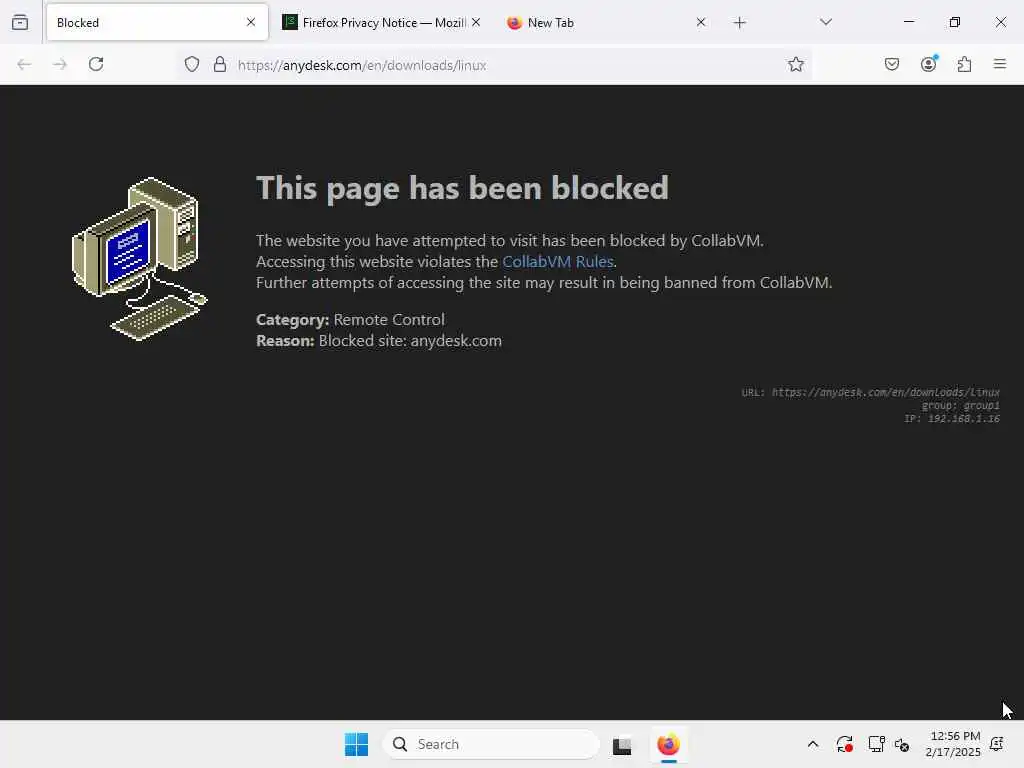This screenshot has height=768, width=1024.
Task: View site connection padlock info
Action: click(x=220, y=64)
